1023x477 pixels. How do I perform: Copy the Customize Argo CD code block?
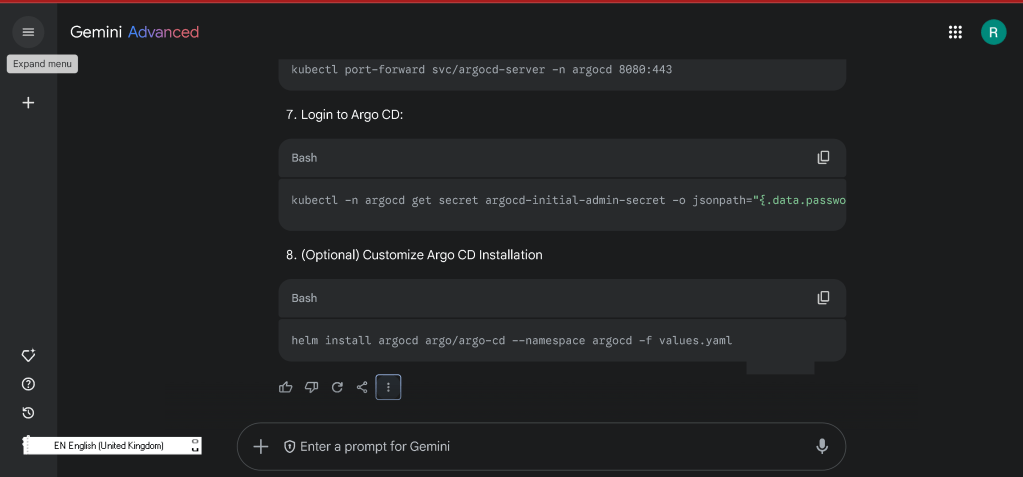(x=823, y=298)
